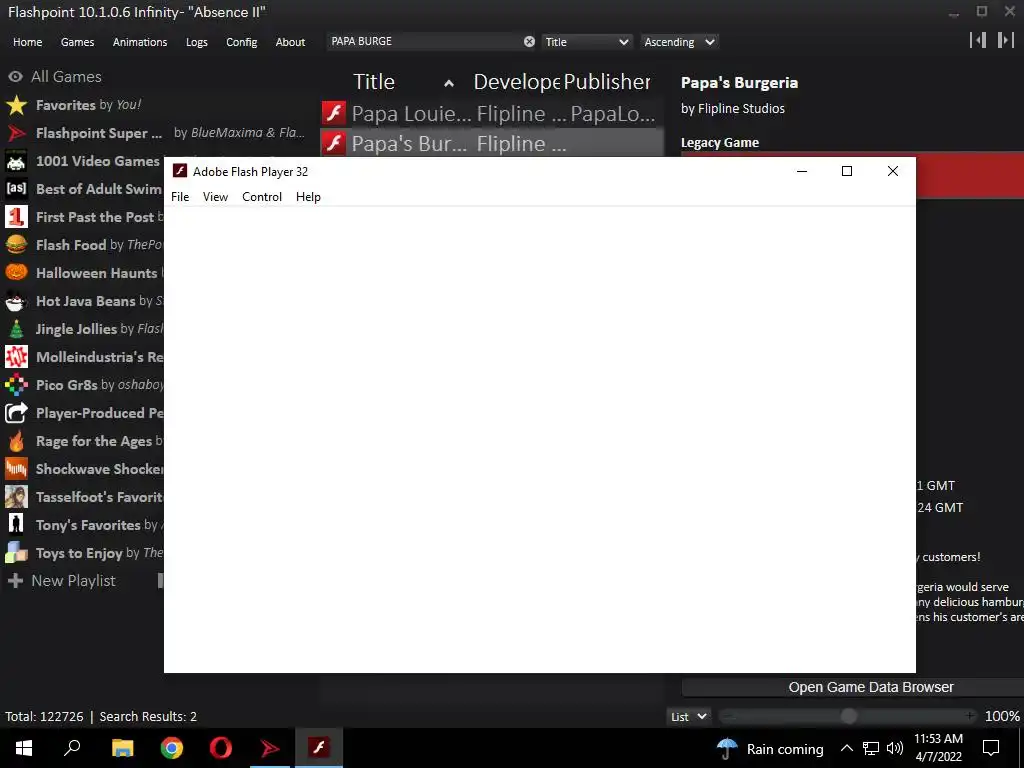1024x768 pixels.
Task: Click the Flash icon on the Papa's Burgeria row
Action: [334, 142]
